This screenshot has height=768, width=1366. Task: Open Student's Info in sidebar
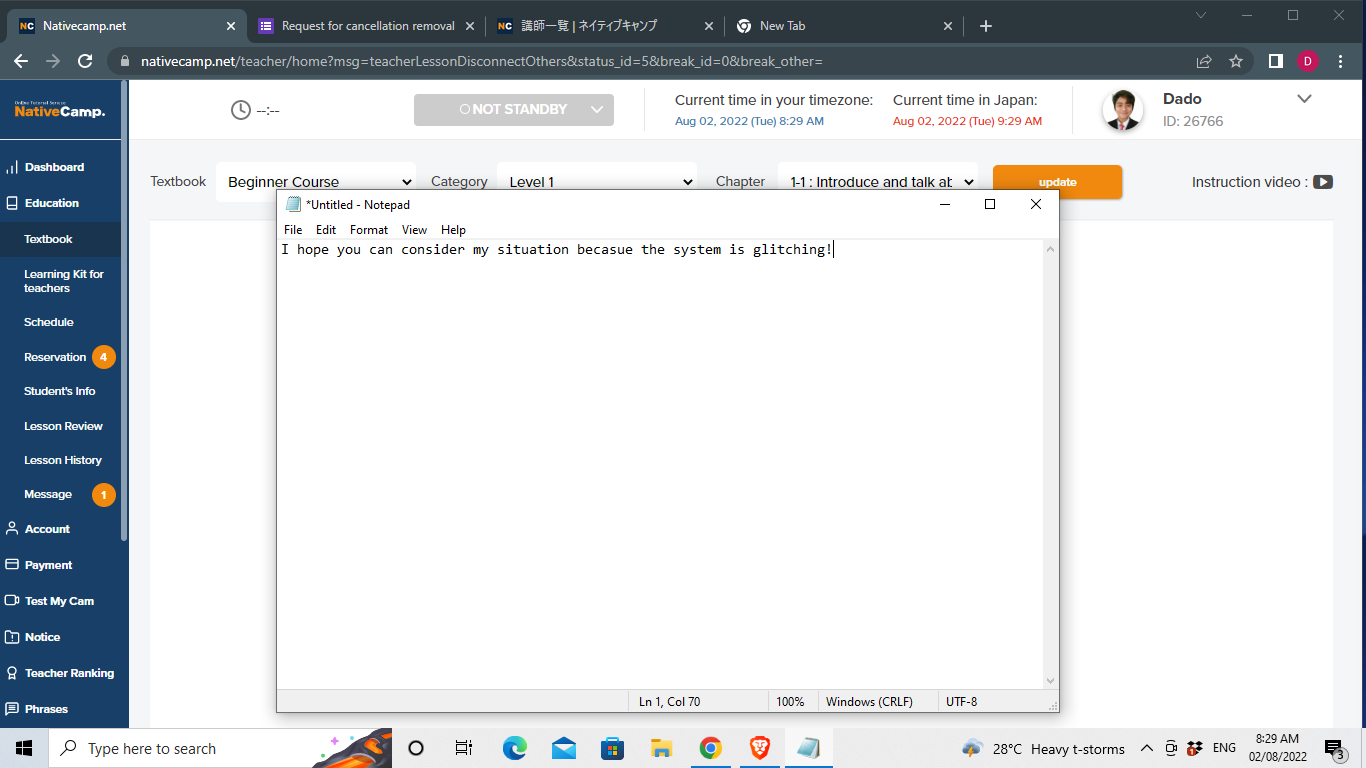(60, 391)
